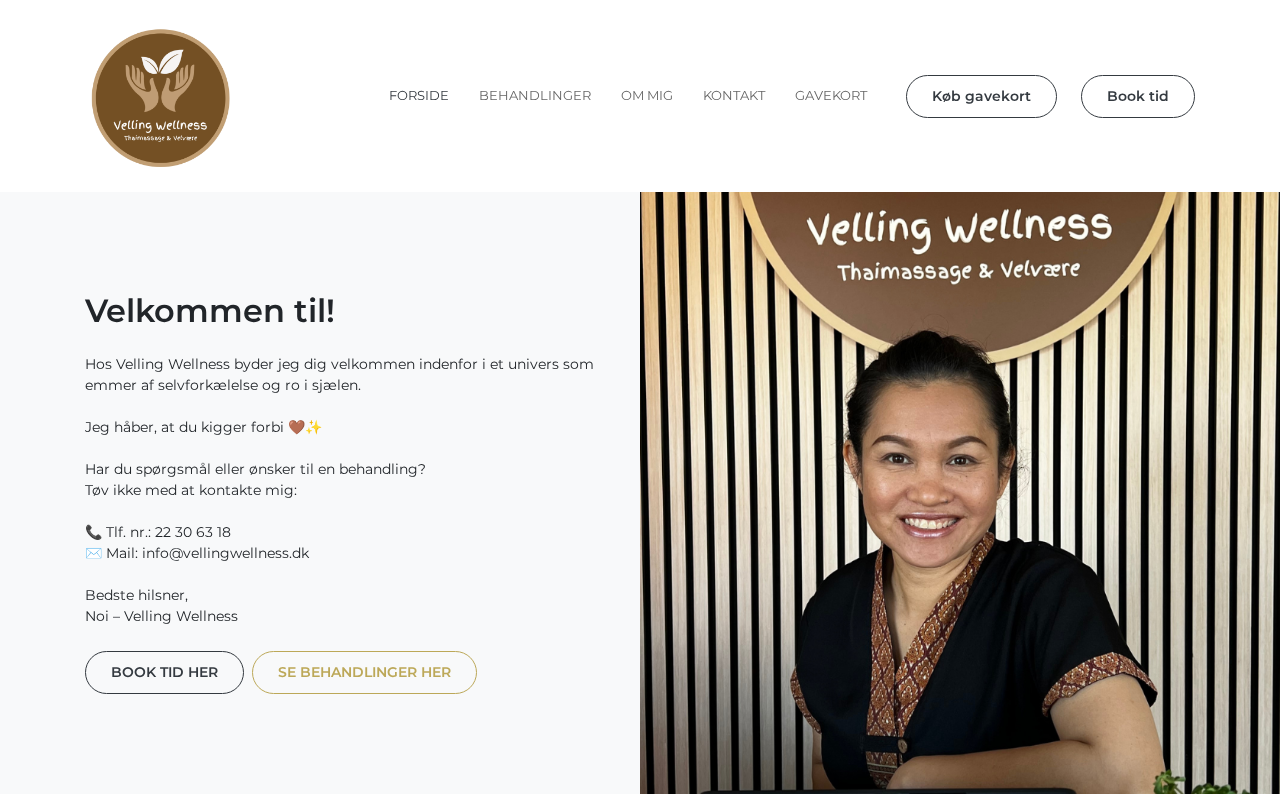Open the FORSIDE menu item

coord(419,96)
